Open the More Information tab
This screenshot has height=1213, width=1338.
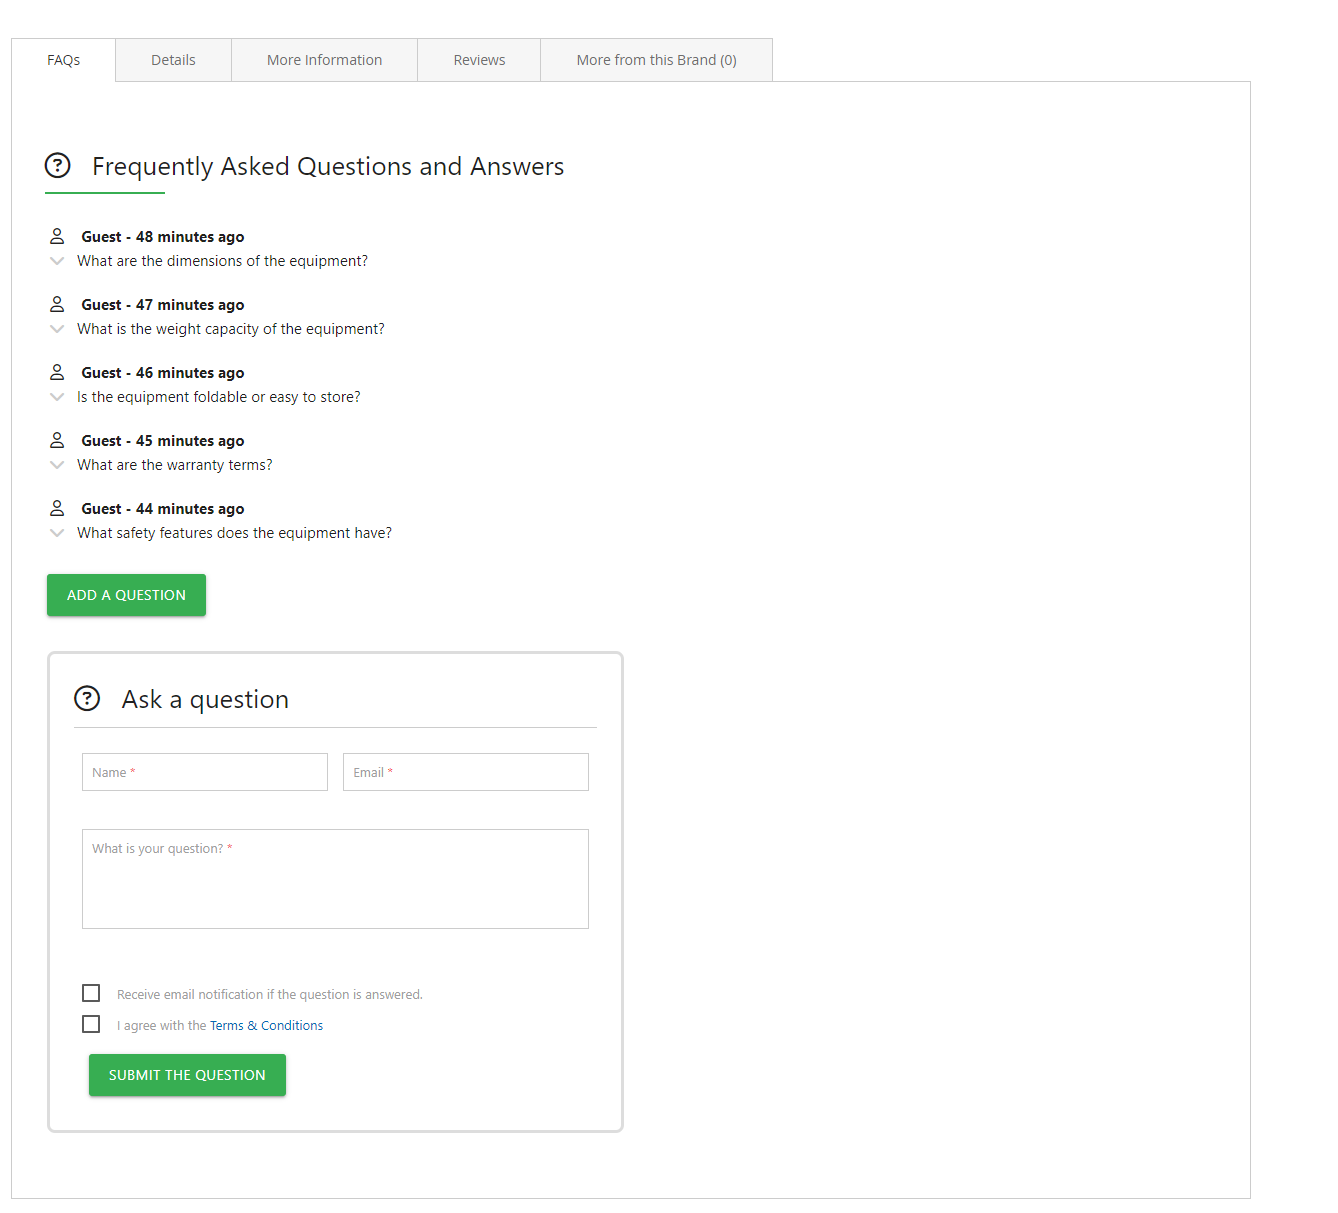click(x=324, y=60)
